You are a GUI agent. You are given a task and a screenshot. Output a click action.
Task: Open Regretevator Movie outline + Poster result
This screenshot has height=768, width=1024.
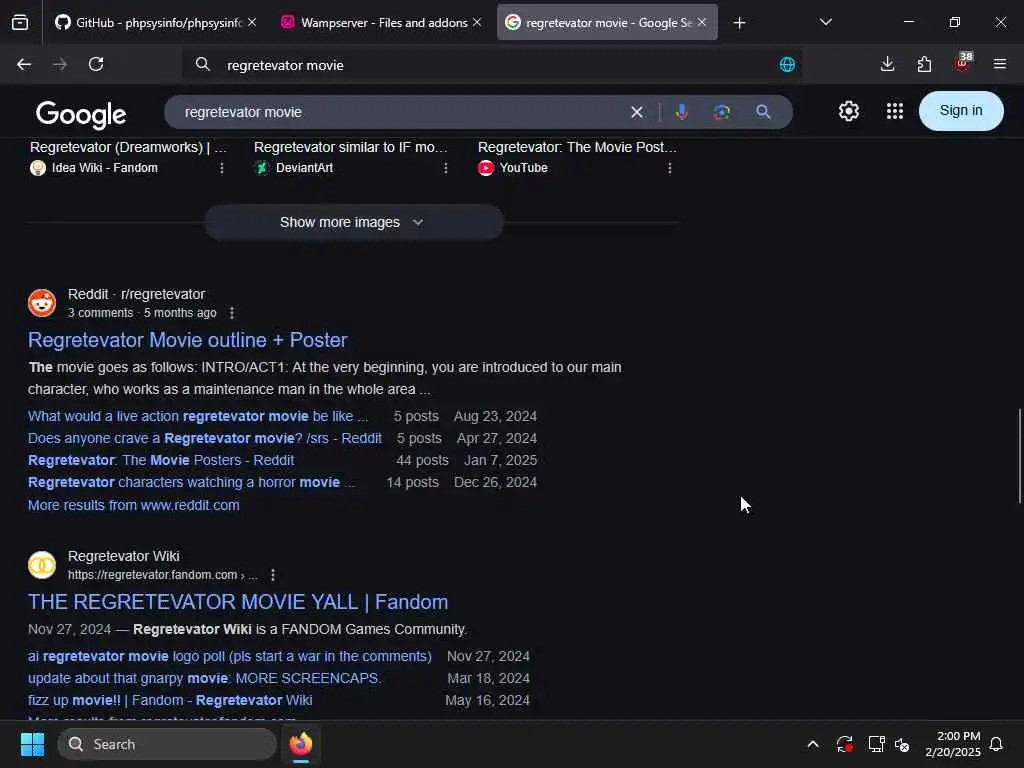[x=187, y=340]
